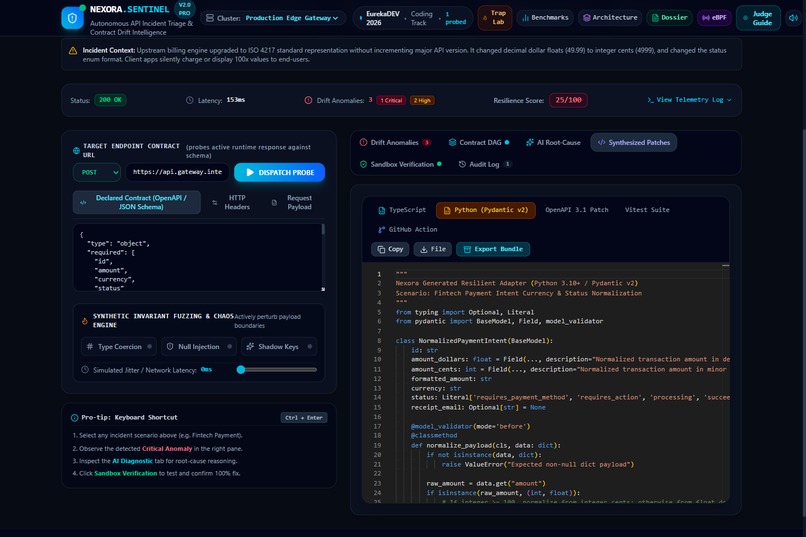The height and width of the screenshot is (537, 806).
Task: Click the 1 probed counter in header
Action: tap(455, 18)
